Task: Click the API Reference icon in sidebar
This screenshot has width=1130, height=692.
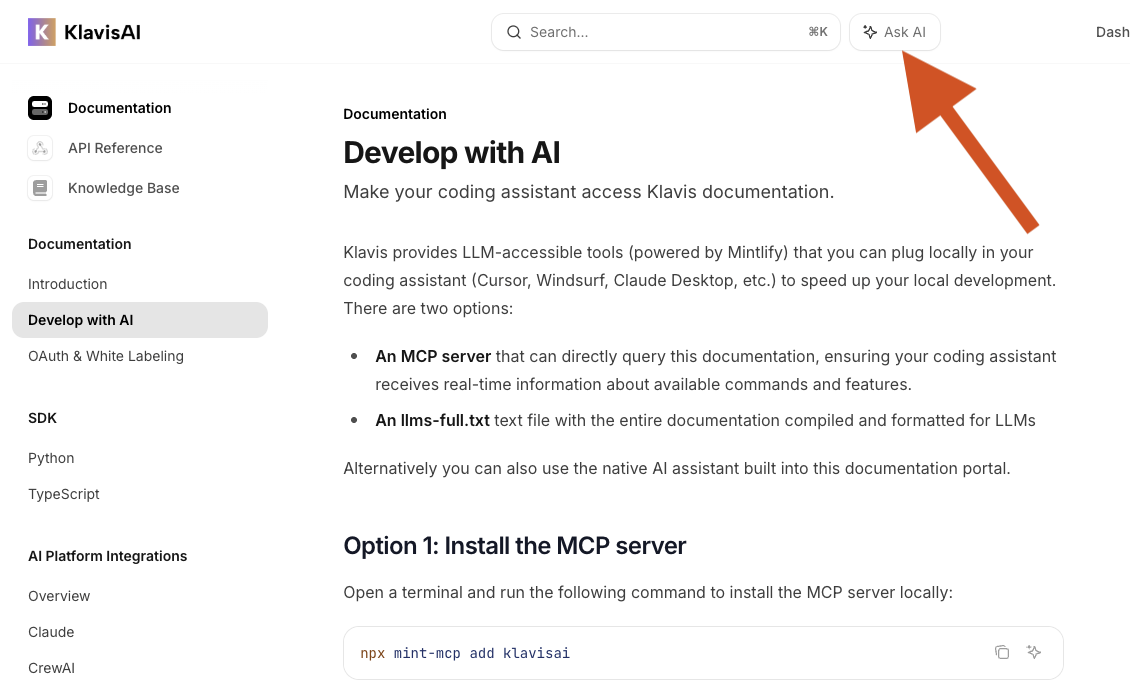Action: 40,148
